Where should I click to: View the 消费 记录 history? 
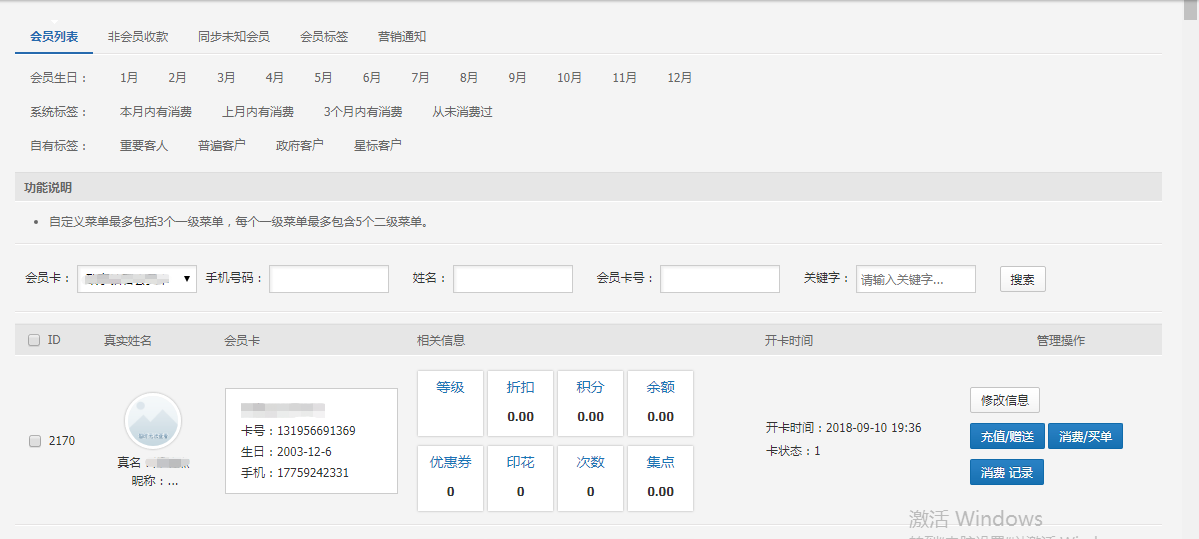point(1006,472)
